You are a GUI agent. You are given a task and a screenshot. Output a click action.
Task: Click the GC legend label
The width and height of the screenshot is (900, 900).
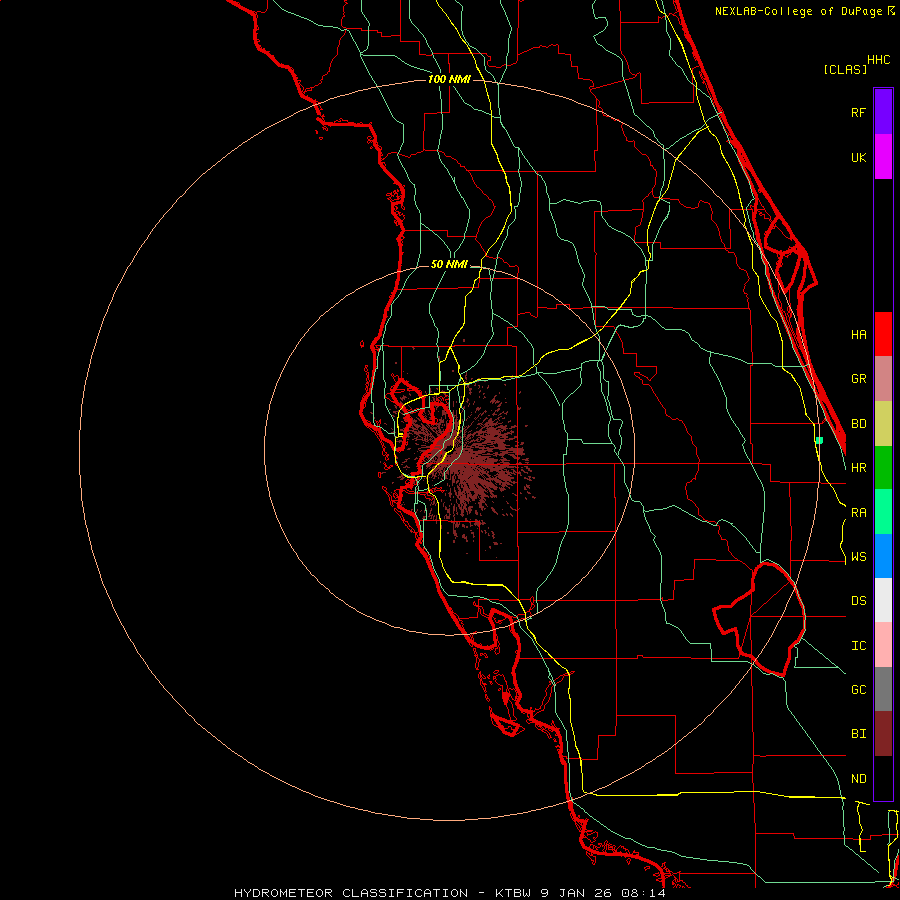pos(858,690)
